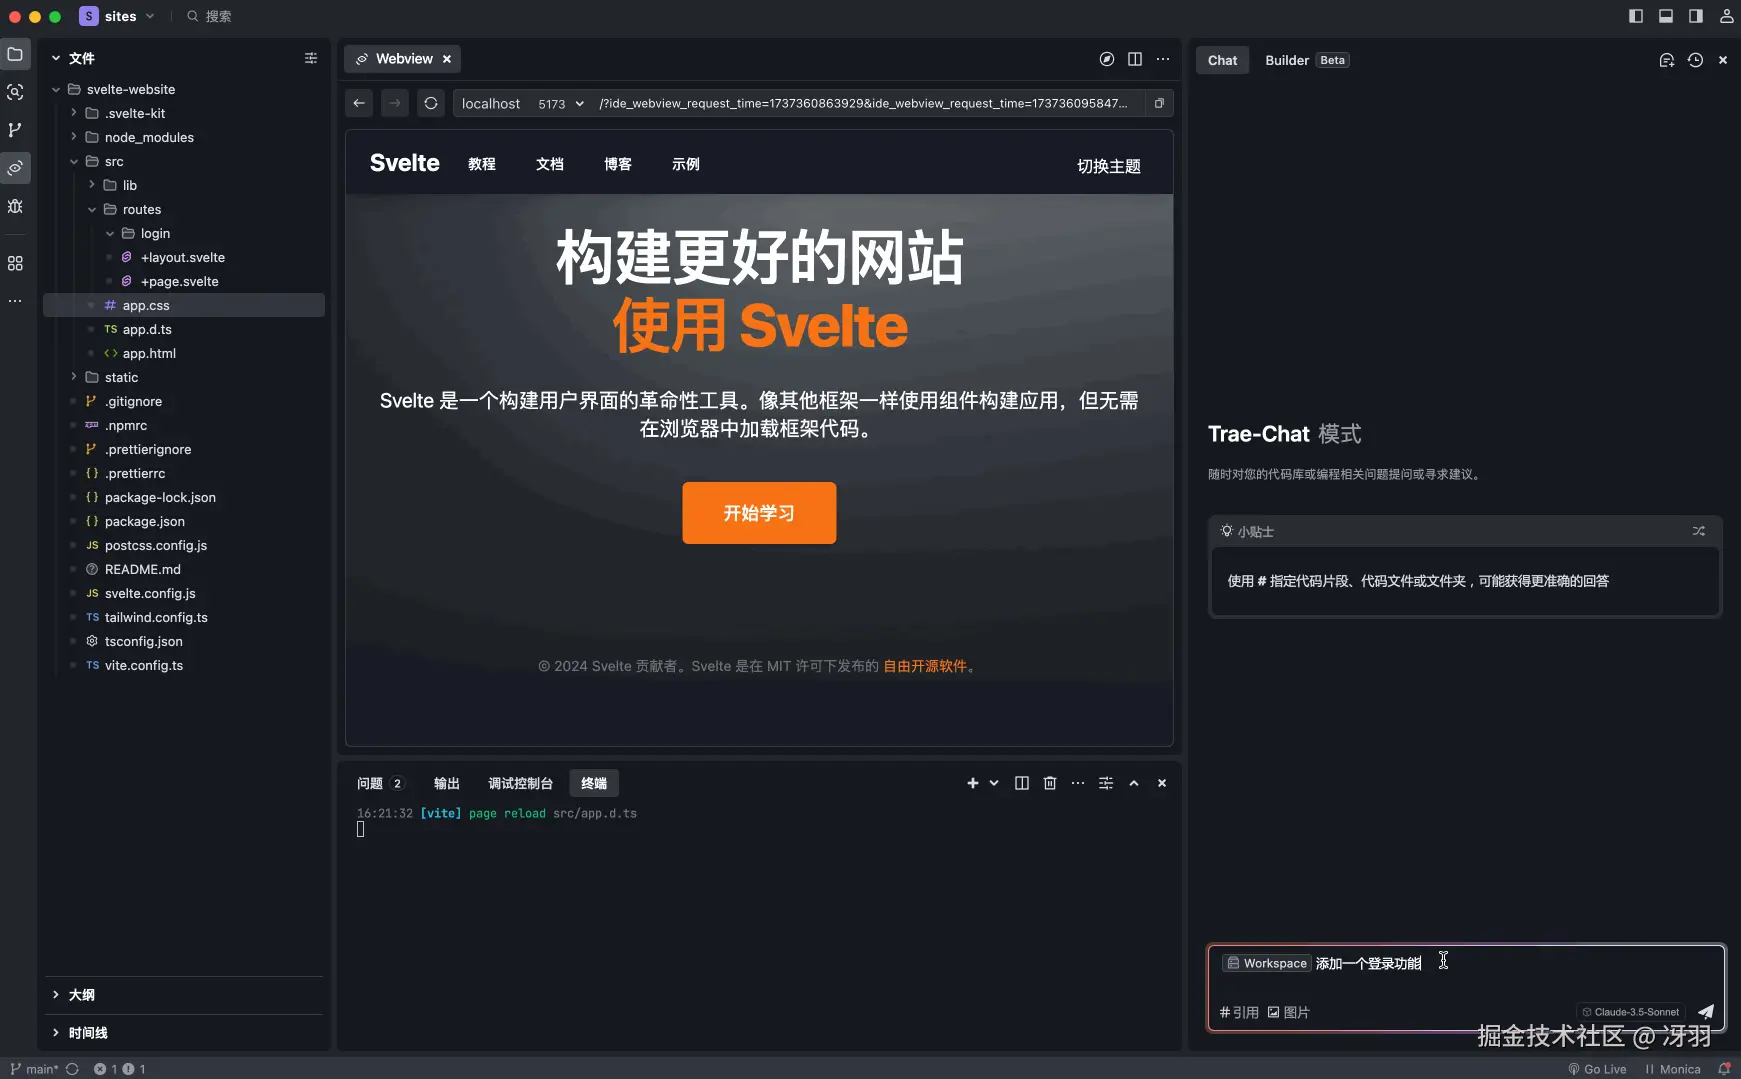The image size is (1741, 1079).
Task: Click the Webview URL address field
Action: [865, 103]
